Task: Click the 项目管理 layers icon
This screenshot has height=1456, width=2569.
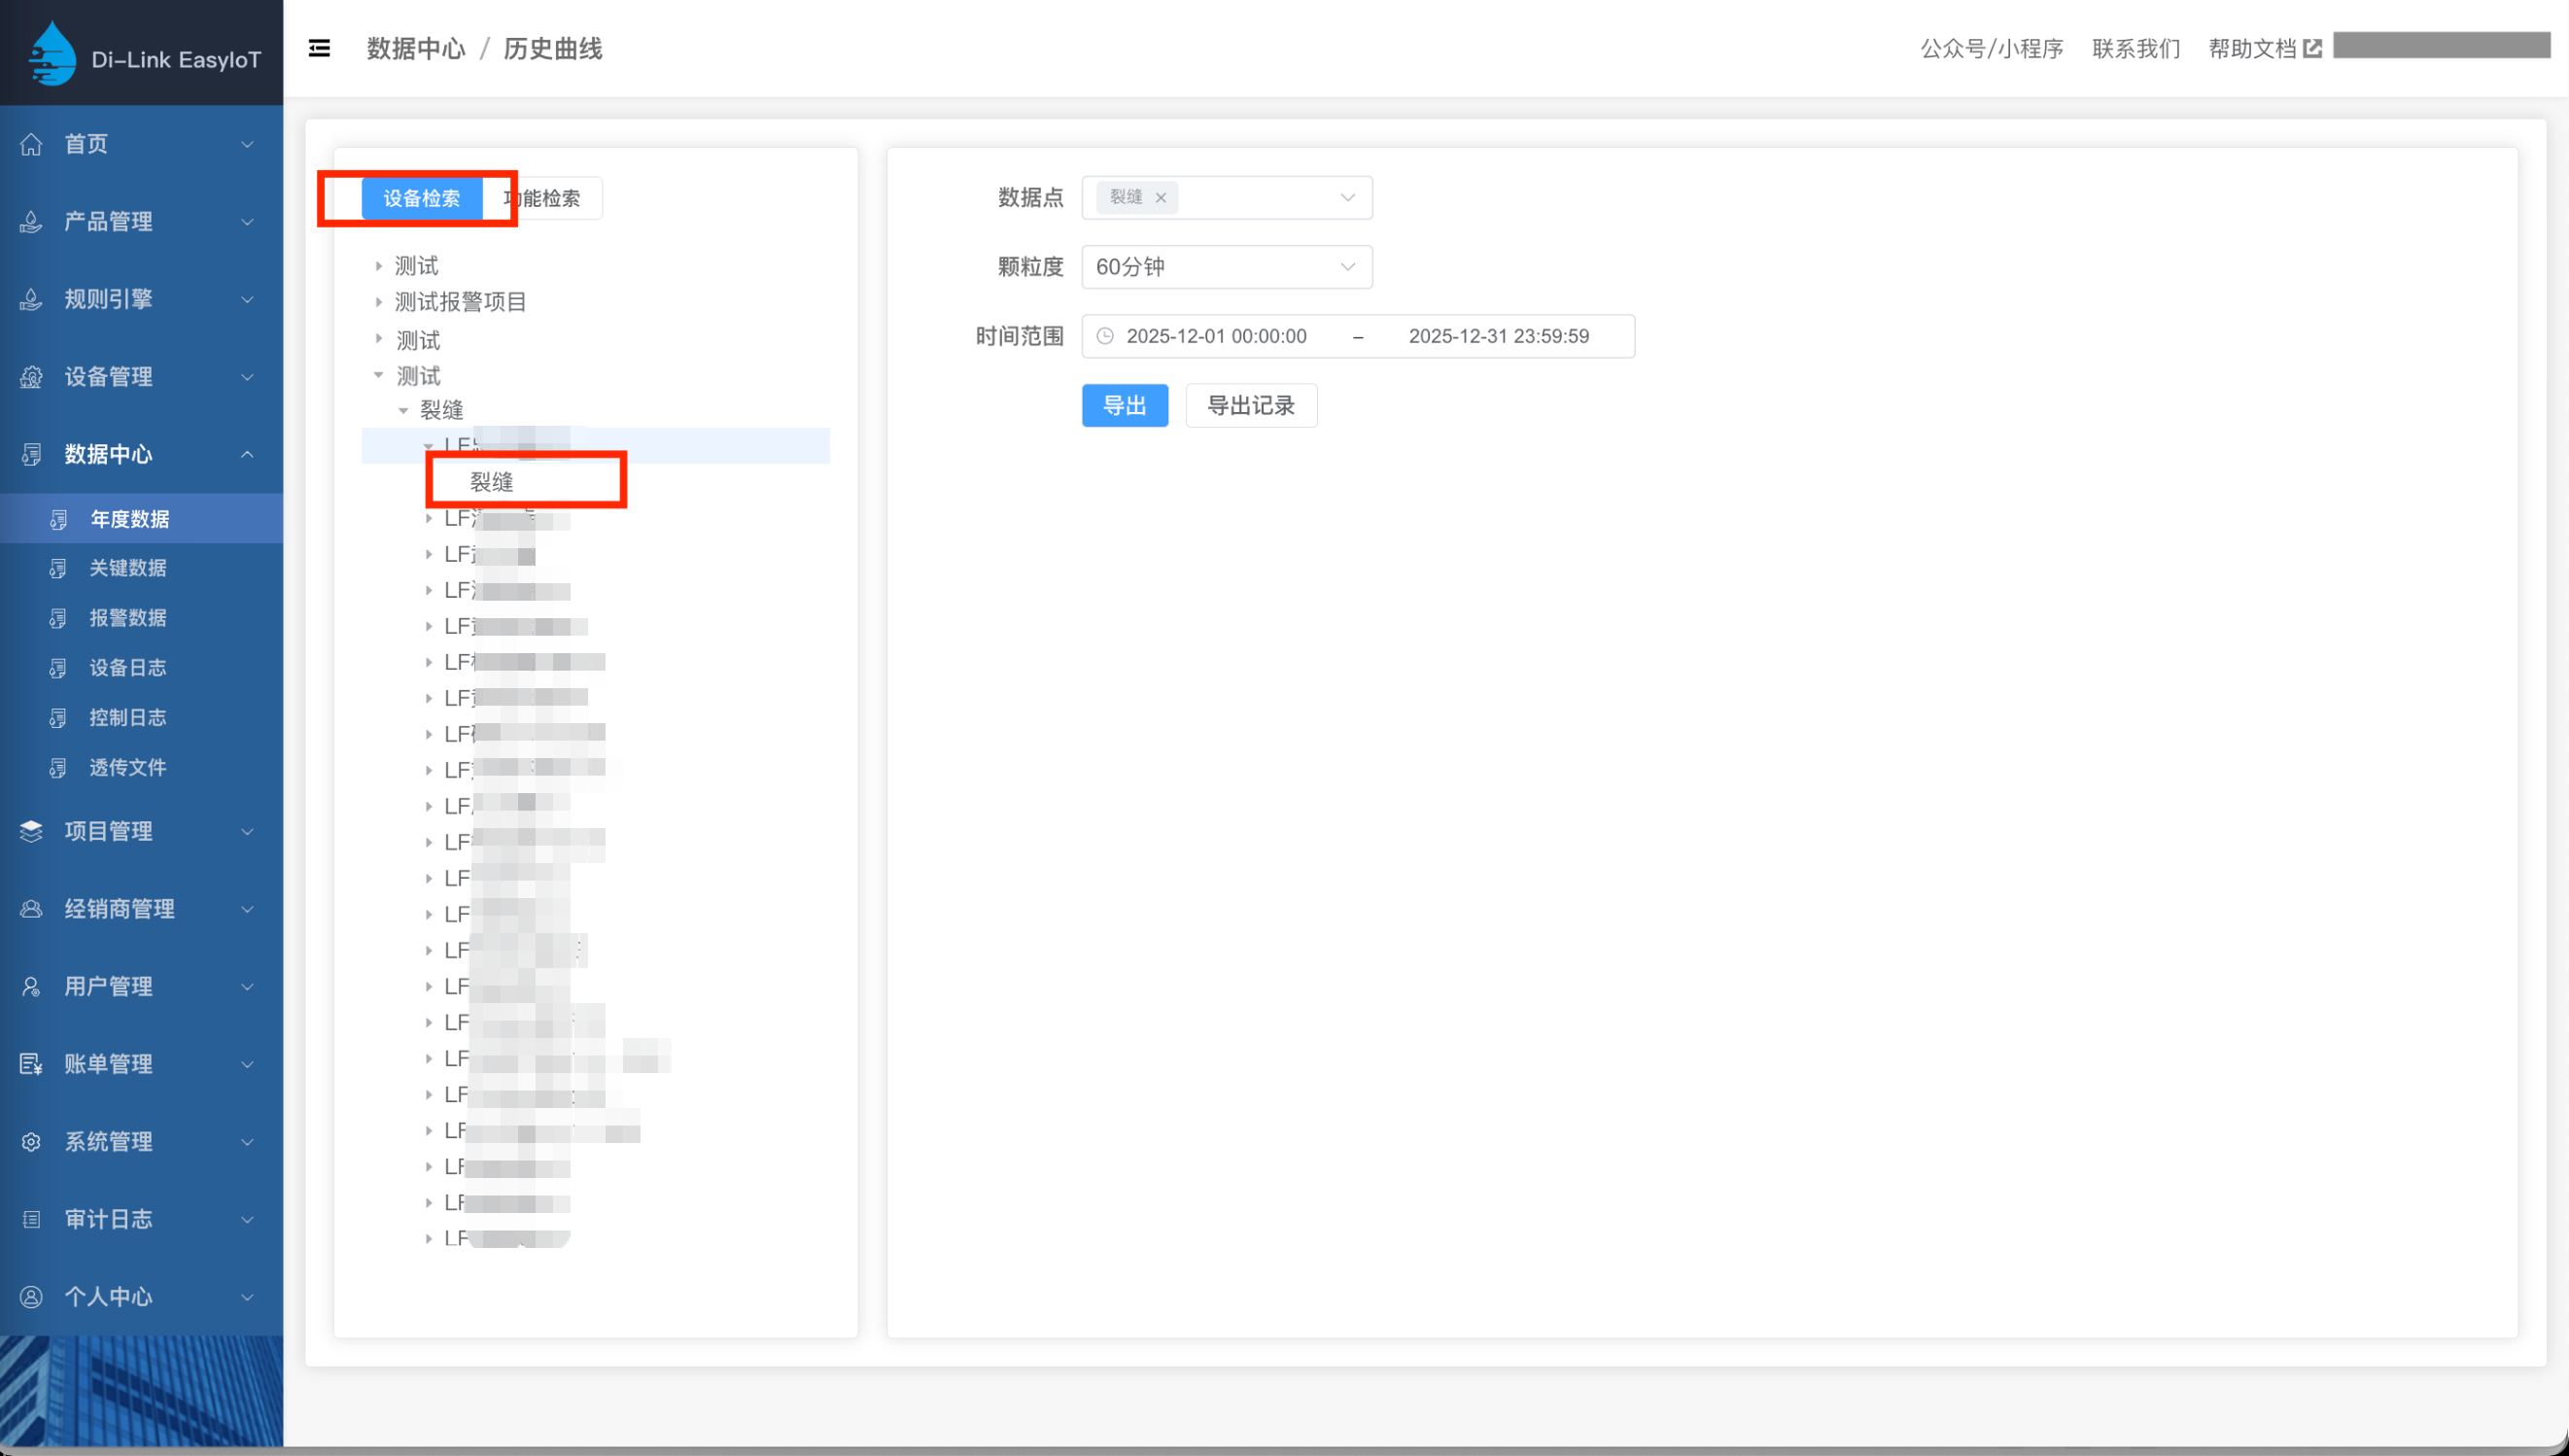Action: (x=31, y=831)
